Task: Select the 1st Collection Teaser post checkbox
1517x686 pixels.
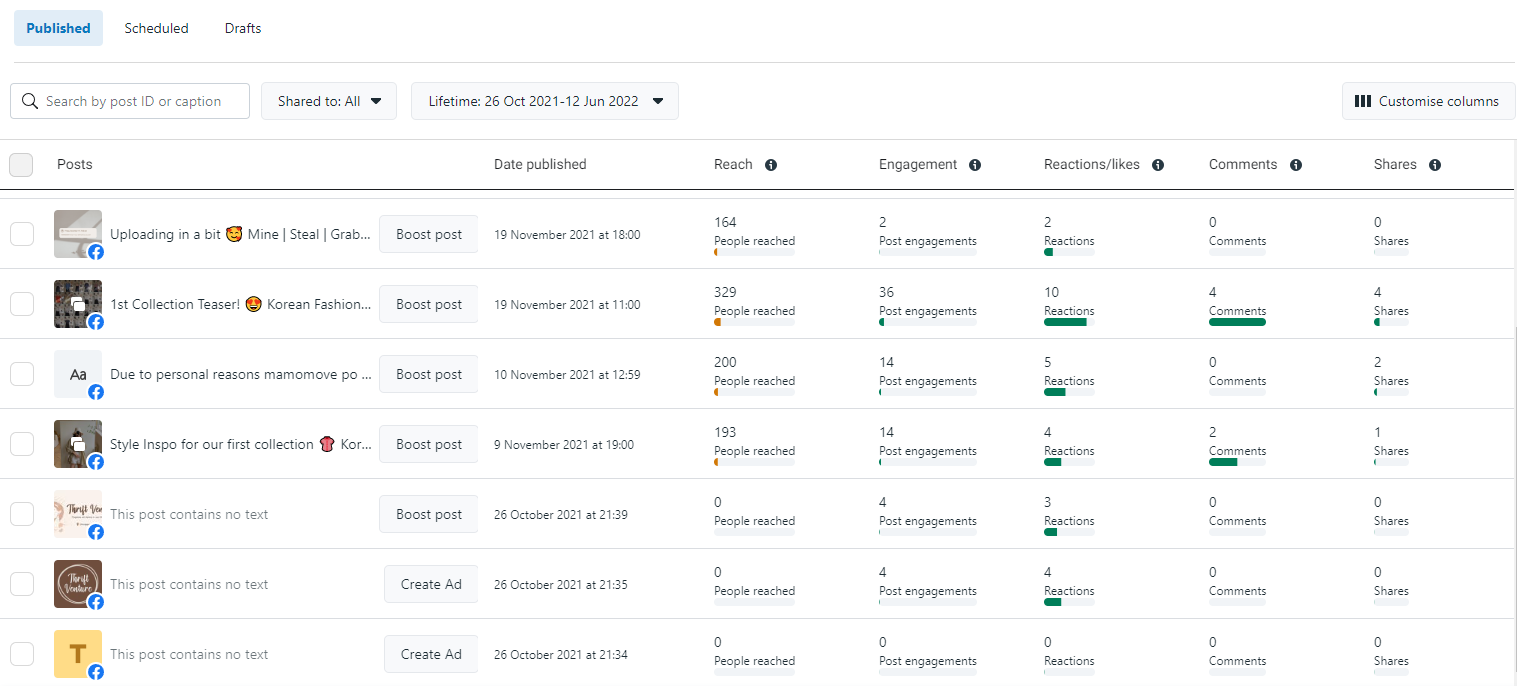Action: (x=22, y=304)
